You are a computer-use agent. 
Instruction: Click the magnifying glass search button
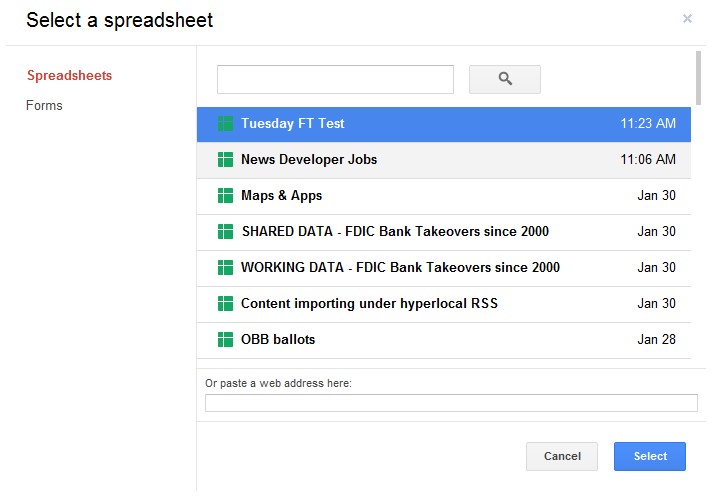(x=504, y=79)
